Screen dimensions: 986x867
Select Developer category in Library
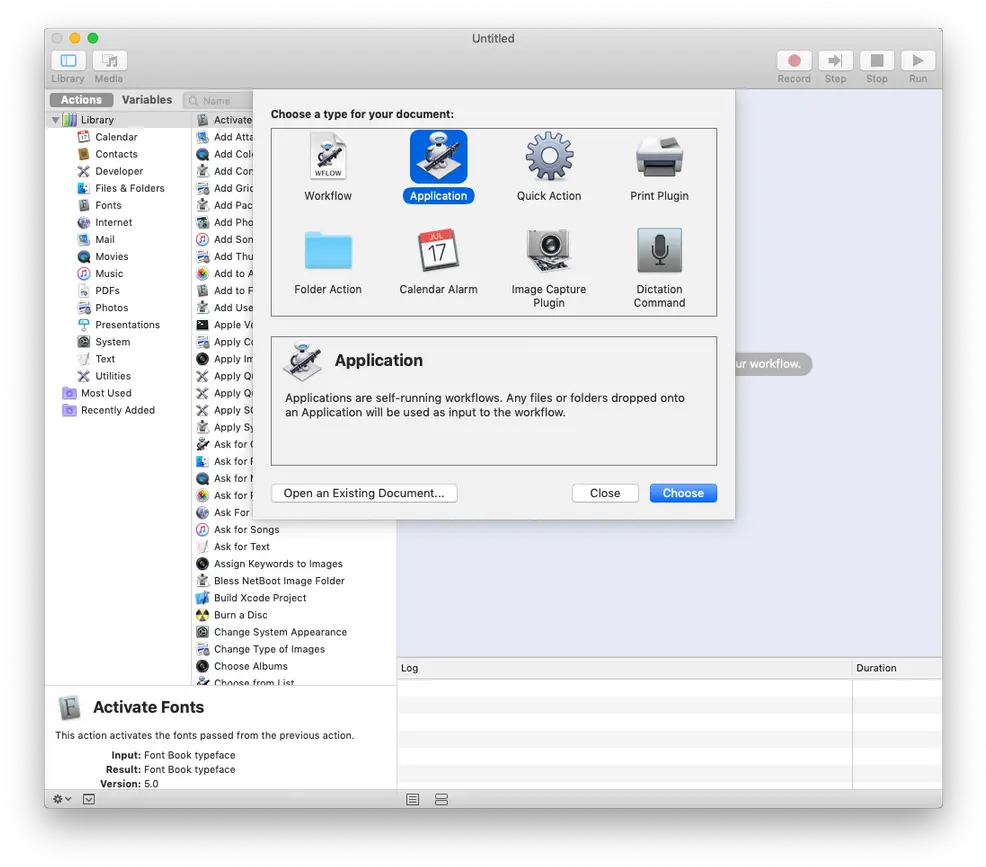click(x=119, y=171)
